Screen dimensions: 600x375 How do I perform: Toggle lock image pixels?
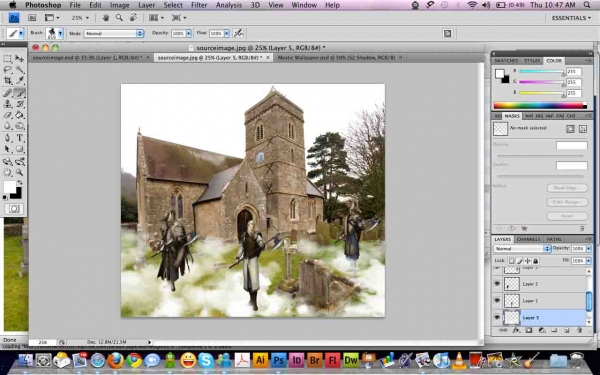[x=520, y=261]
